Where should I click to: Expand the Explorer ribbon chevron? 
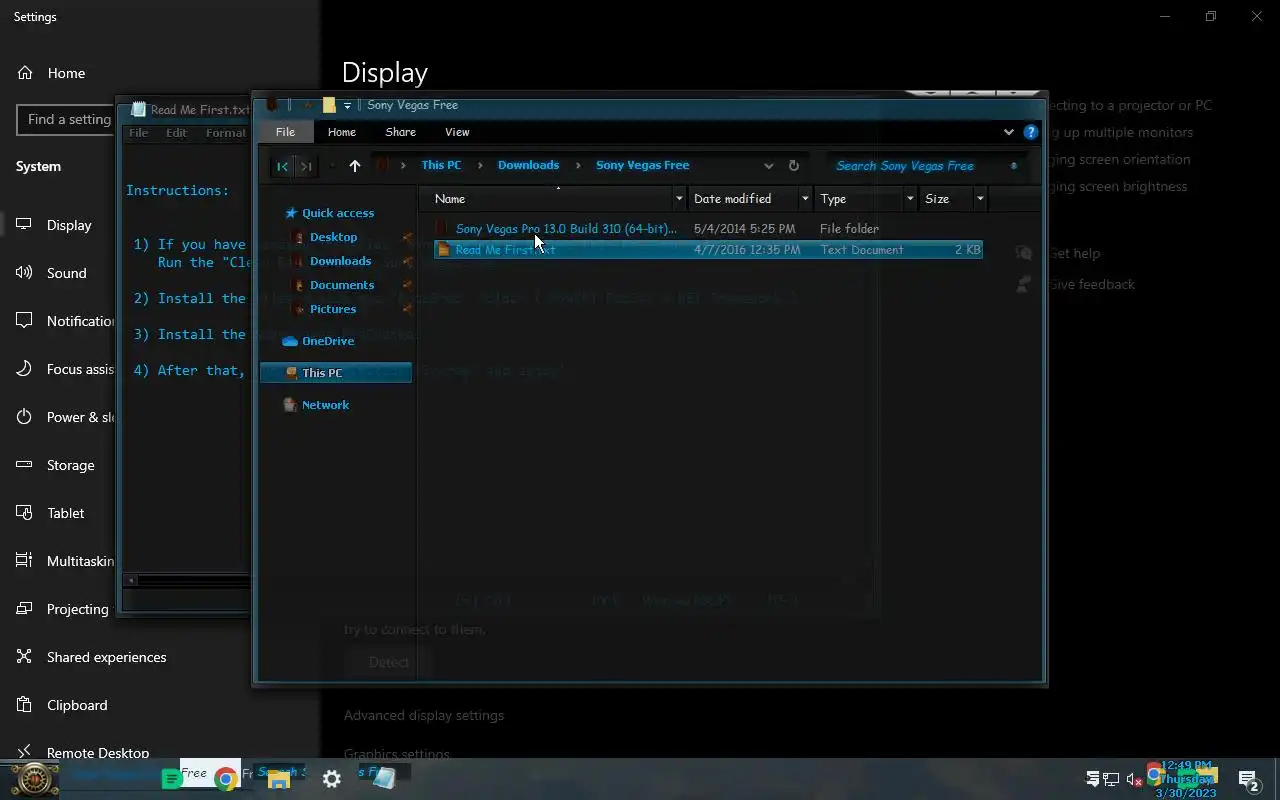point(1008,132)
